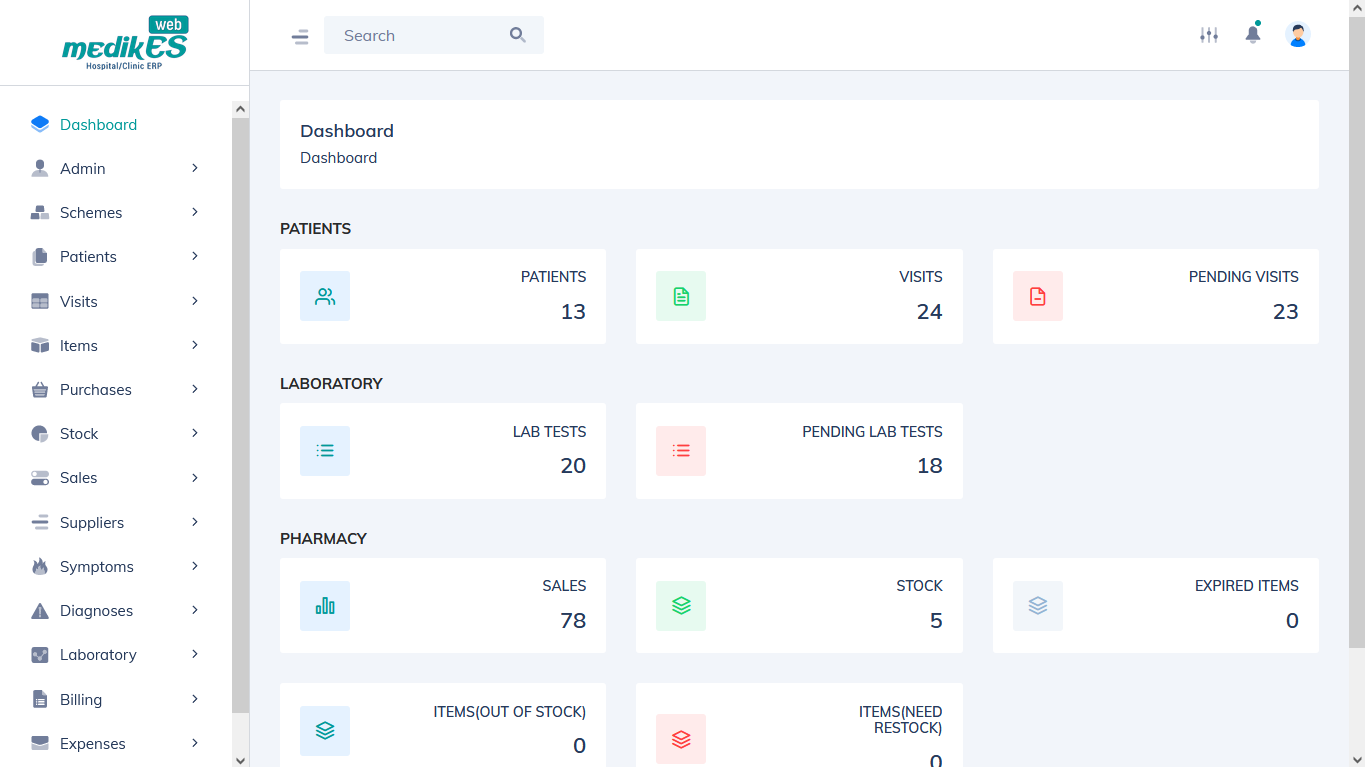Focus the Search input field
Image resolution: width=1365 pixels, height=767 pixels.
pyautogui.click(x=420, y=35)
